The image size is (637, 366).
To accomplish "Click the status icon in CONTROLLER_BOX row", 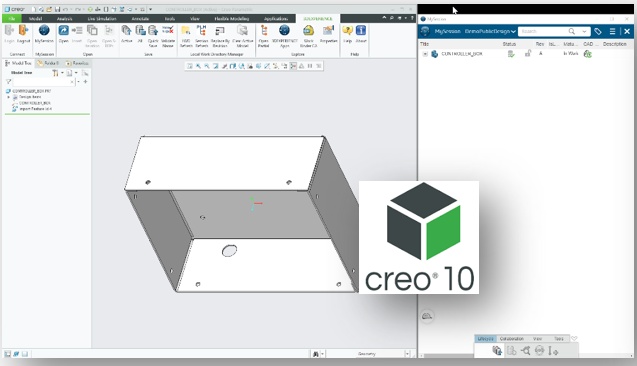I will [511, 54].
